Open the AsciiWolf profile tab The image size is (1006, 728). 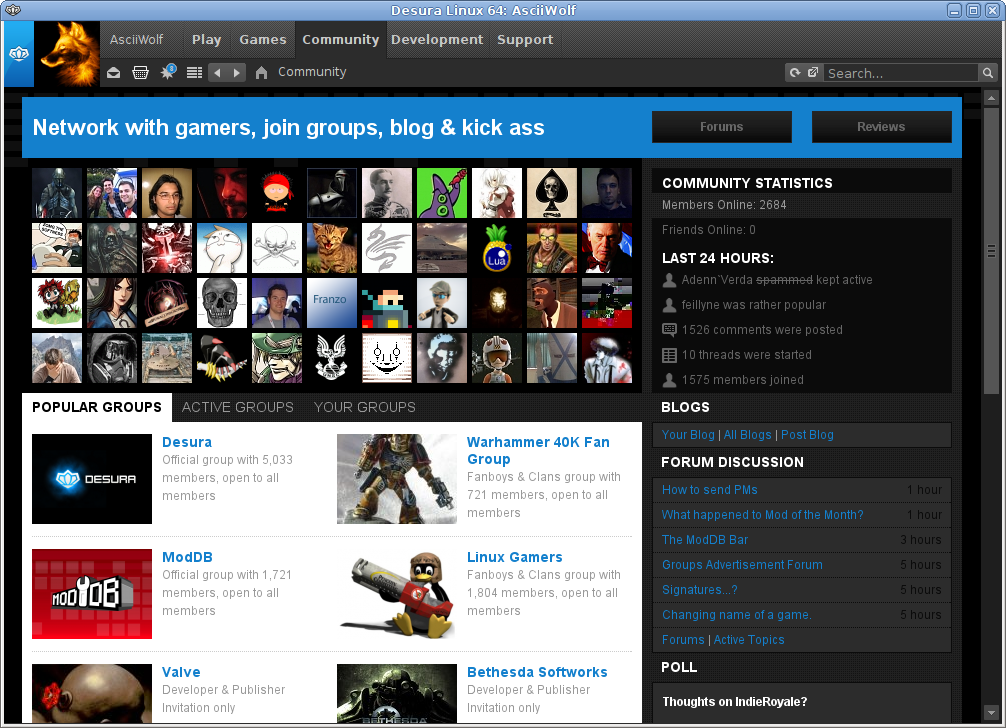[137, 40]
